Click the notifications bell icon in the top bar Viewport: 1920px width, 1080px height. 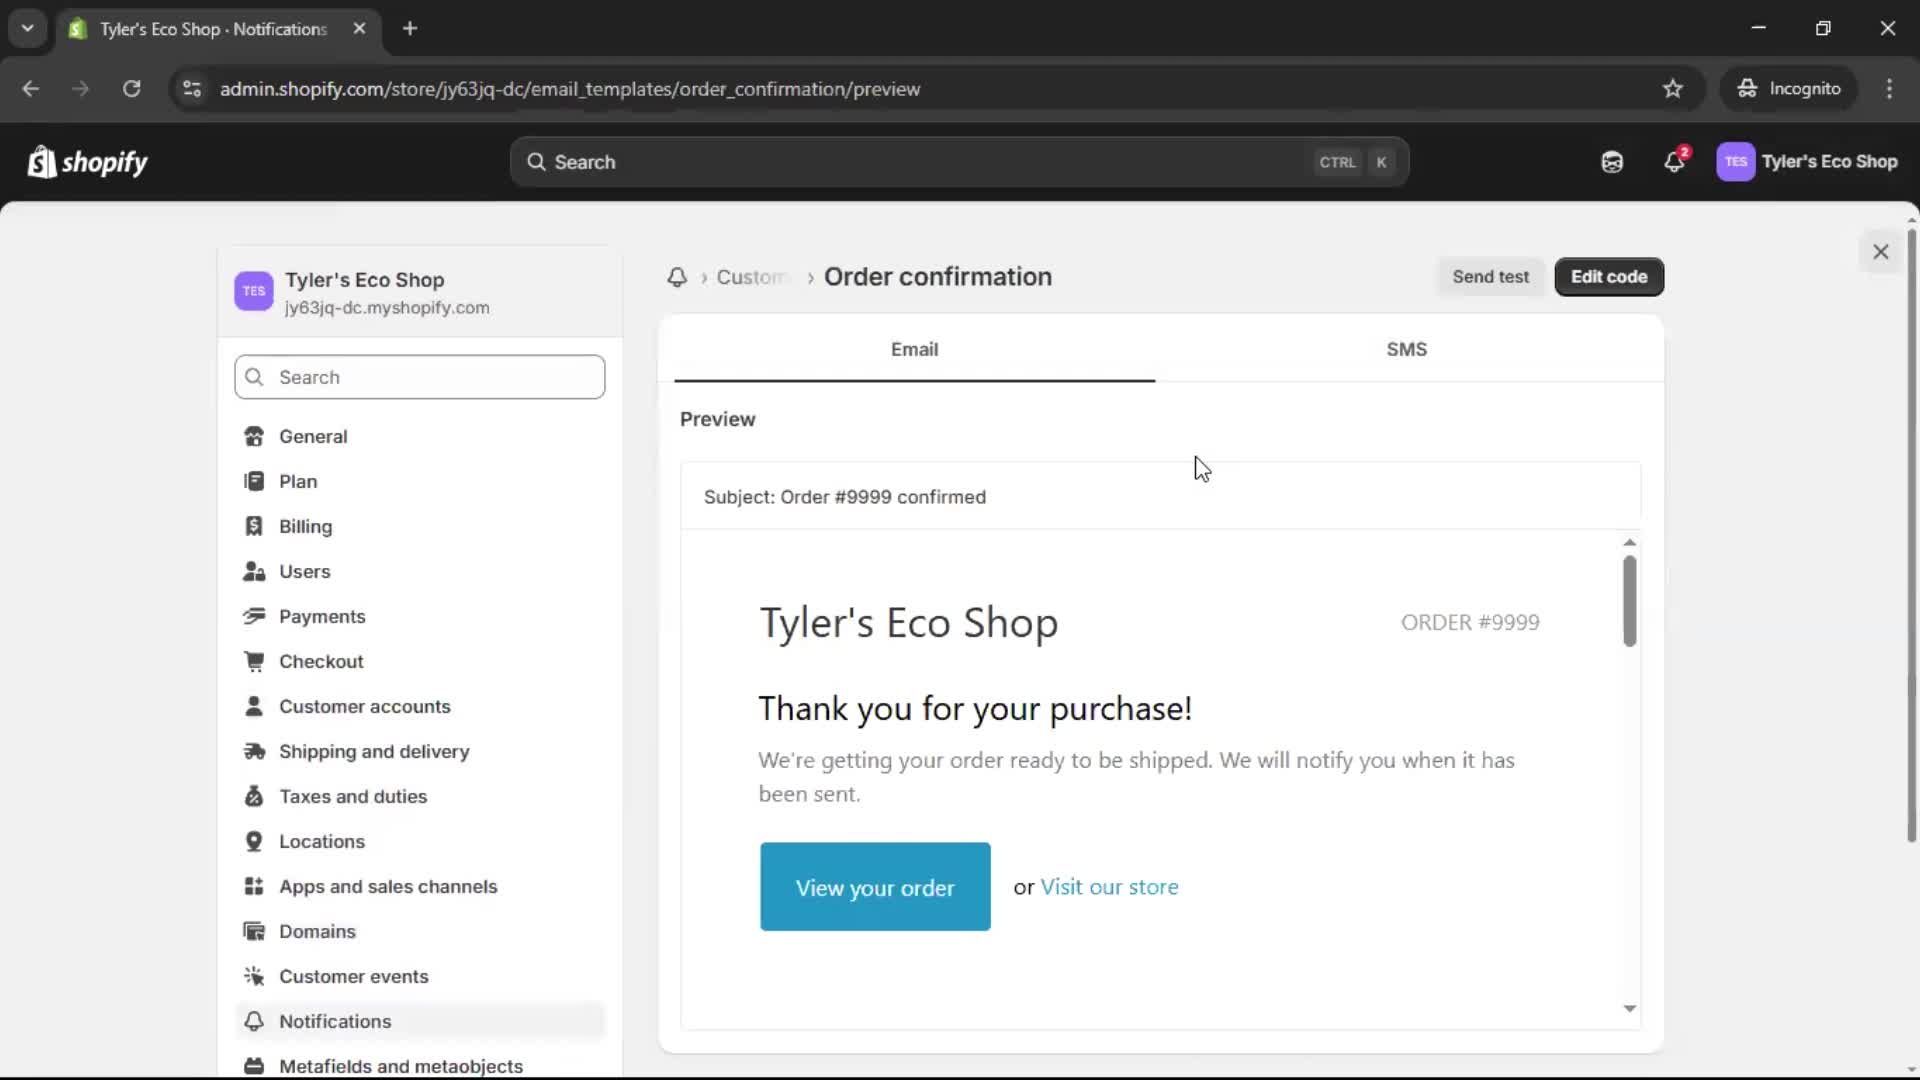1674,161
